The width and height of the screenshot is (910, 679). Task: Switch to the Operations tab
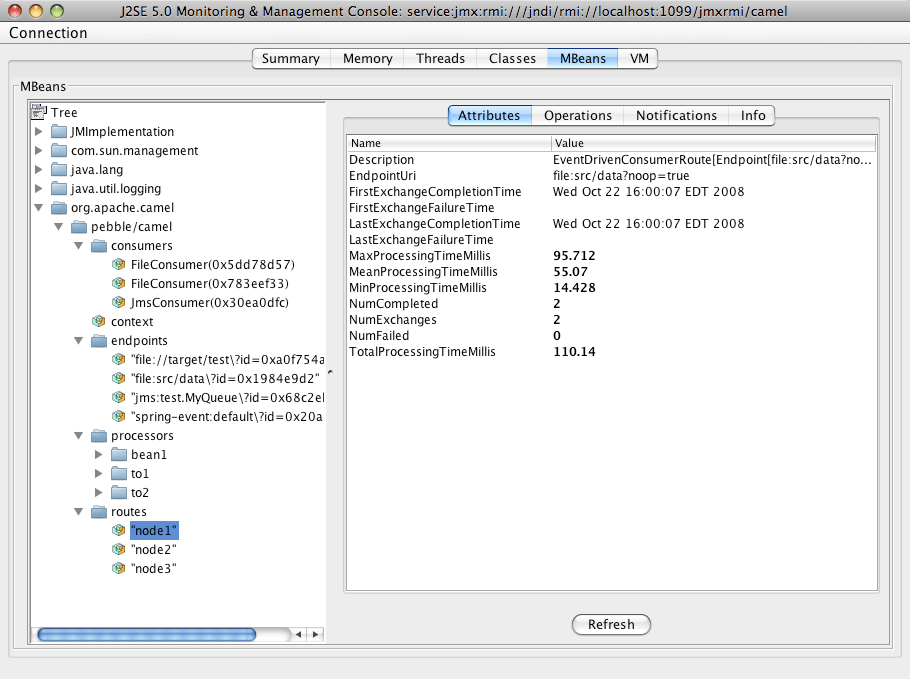578,115
